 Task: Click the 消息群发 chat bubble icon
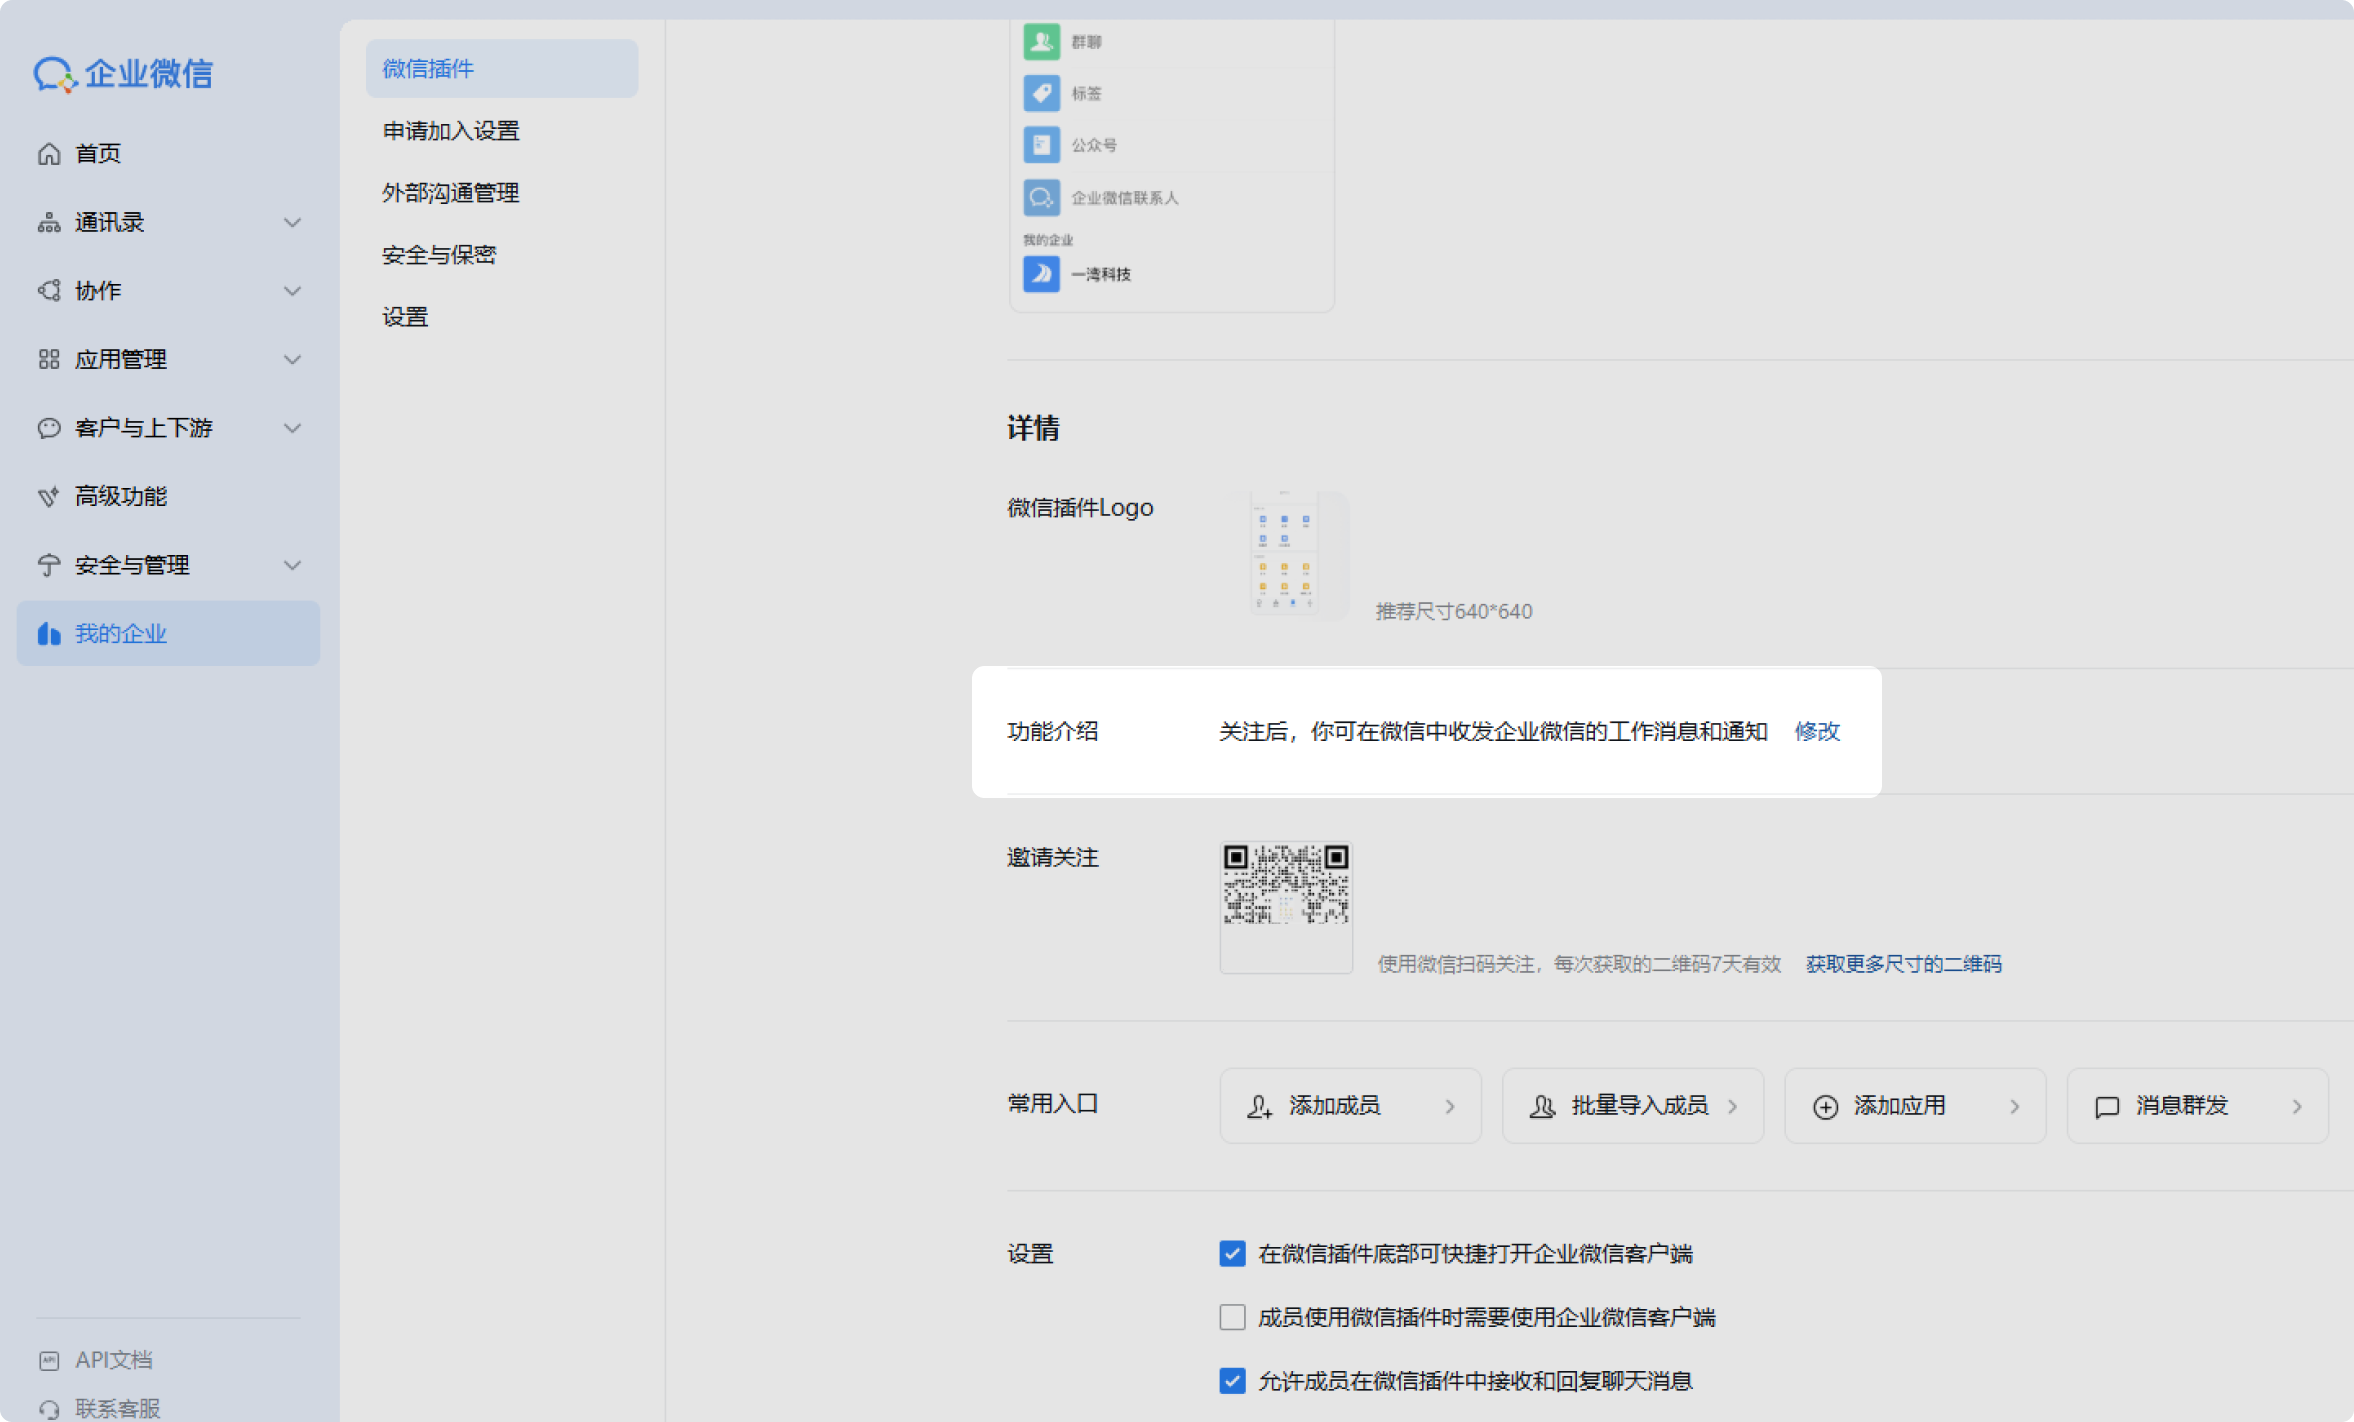pos(2107,1106)
